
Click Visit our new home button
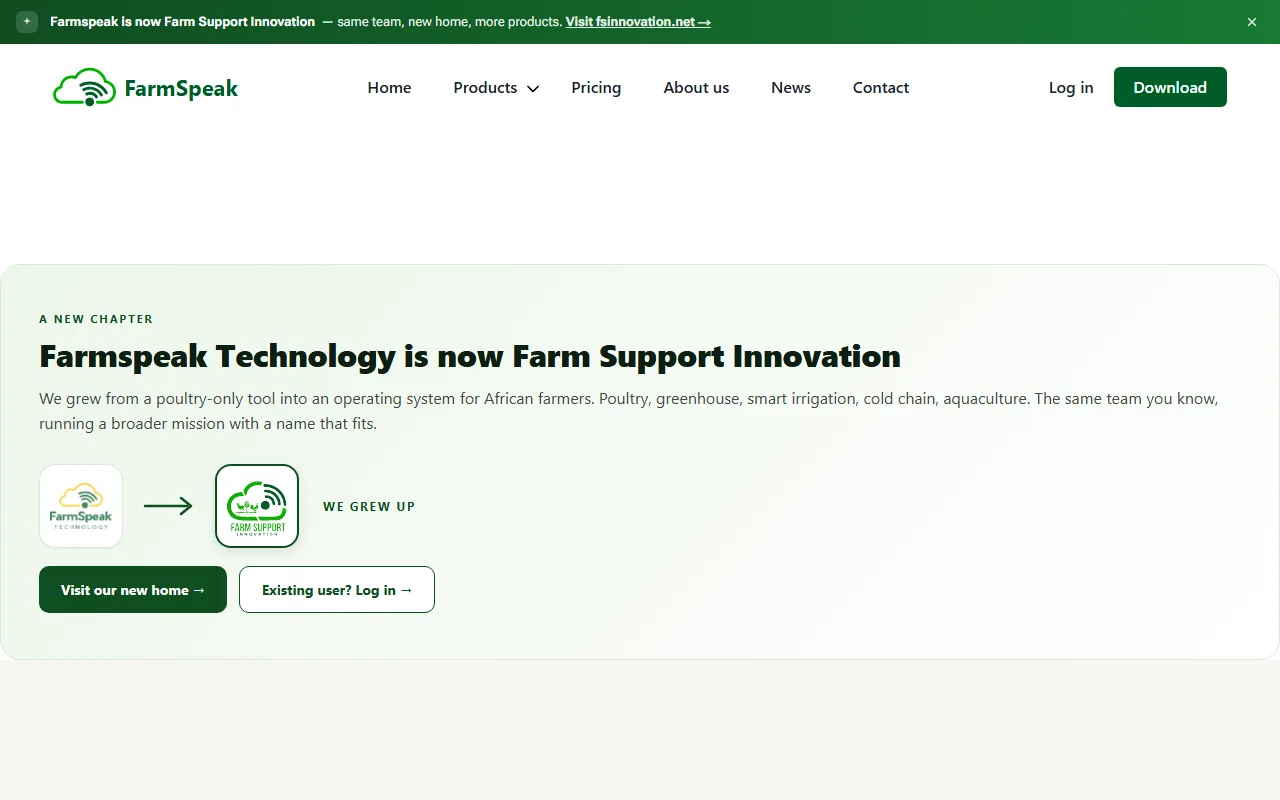tap(133, 590)
